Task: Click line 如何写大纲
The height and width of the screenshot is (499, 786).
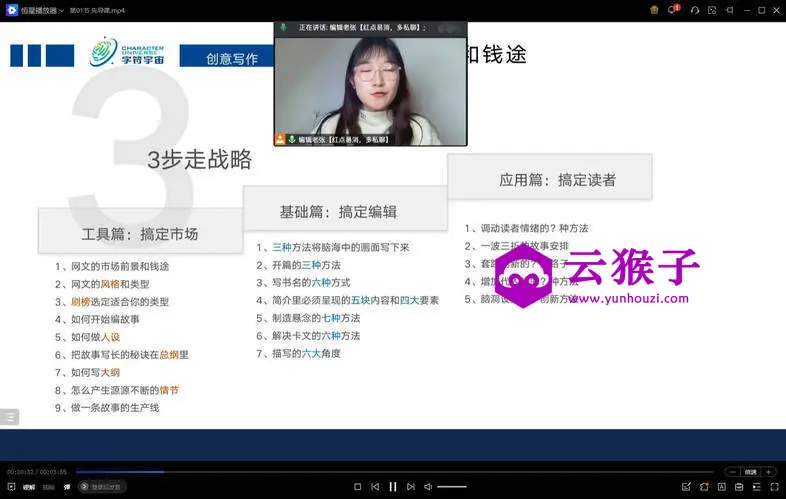Action: [x=87, y=373]
